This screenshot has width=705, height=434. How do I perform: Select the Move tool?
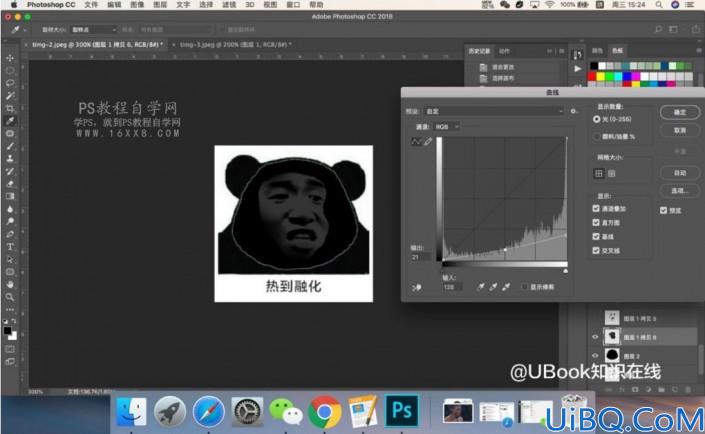(x=10, y=58)
